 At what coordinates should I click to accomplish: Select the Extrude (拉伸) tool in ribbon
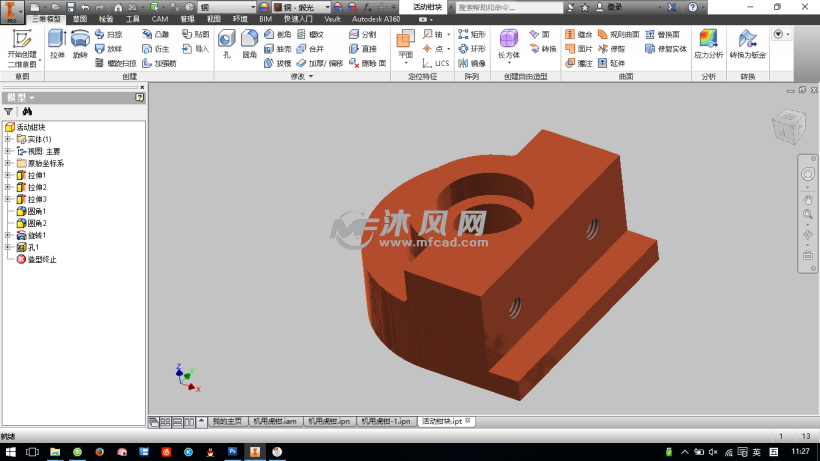[57, 43]
